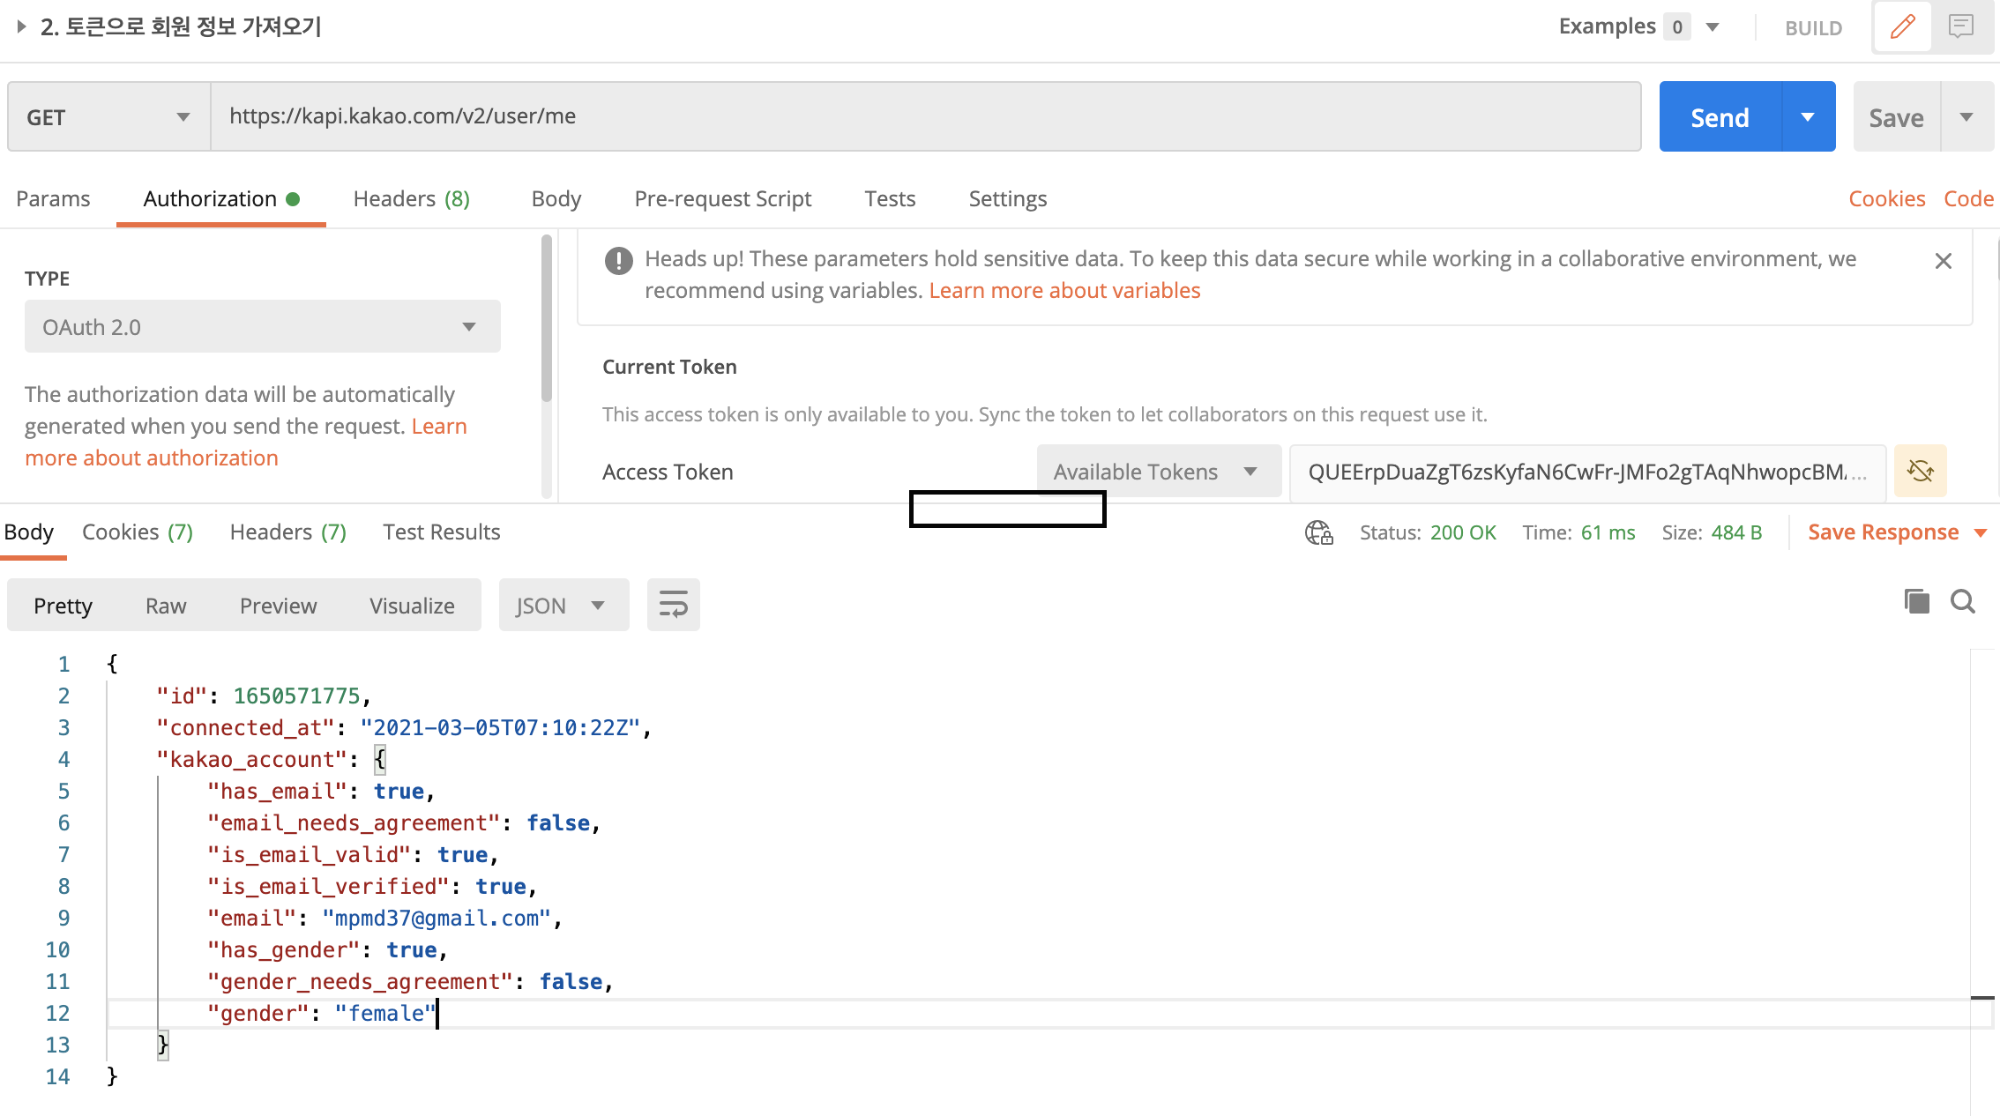Switch to Headers (8) request tab

[411, 199]
